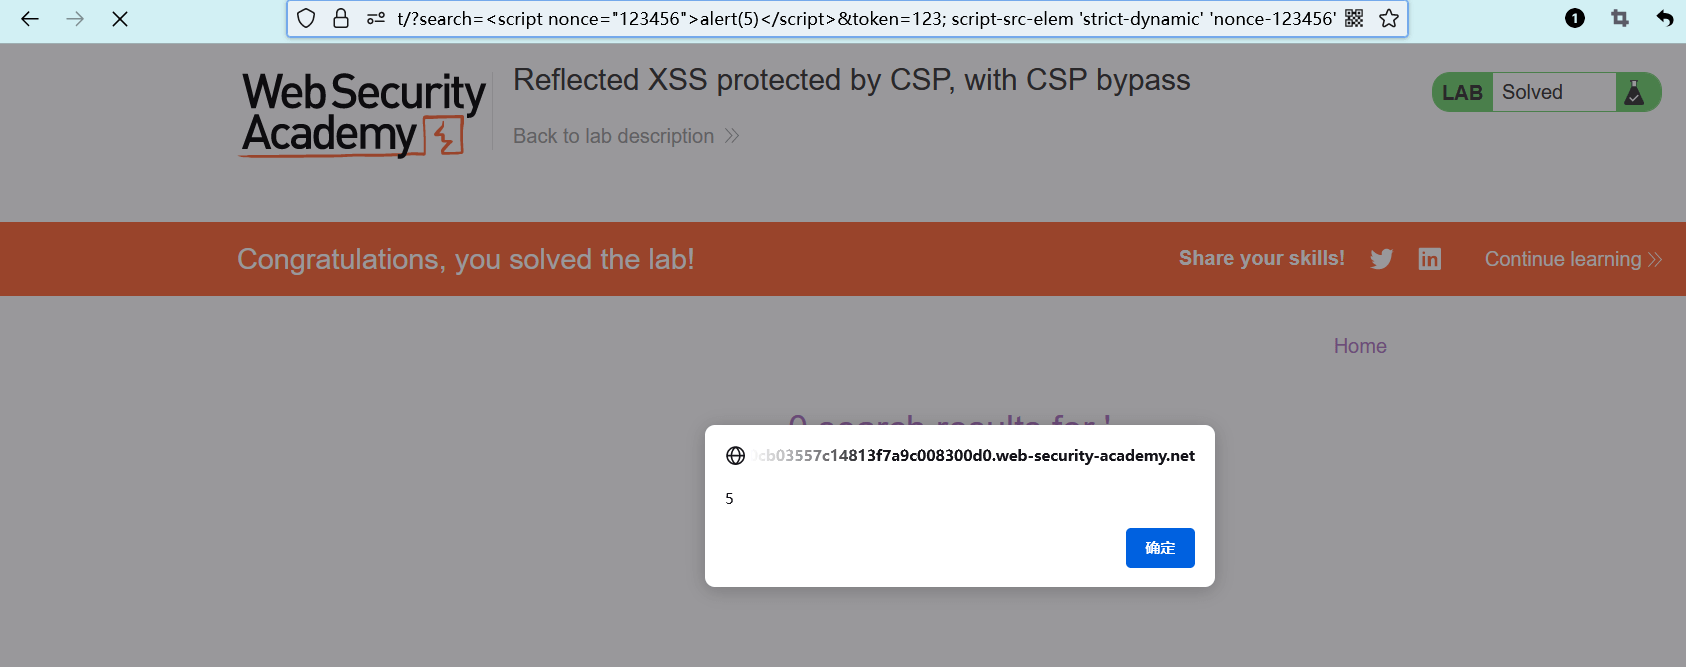Viewport: 1686px width, 667px height.
Task: Bookmark this page with the star
Action: [x=1389, y=19]
